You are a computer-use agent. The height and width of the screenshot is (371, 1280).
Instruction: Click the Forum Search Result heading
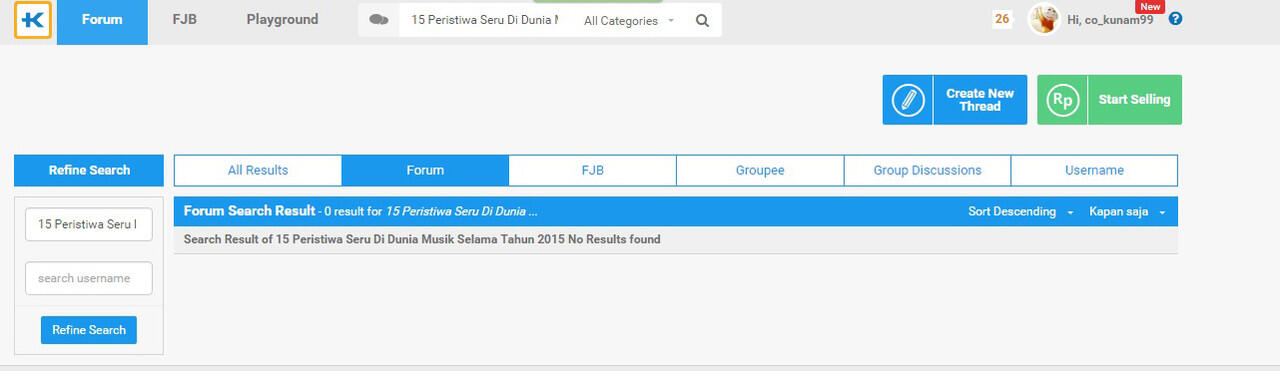[250, 211]
